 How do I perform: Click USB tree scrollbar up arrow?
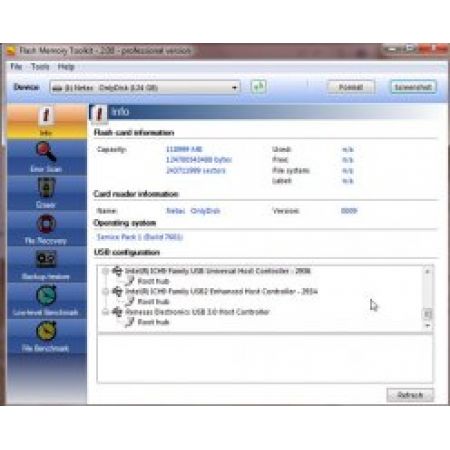[427, 272]
